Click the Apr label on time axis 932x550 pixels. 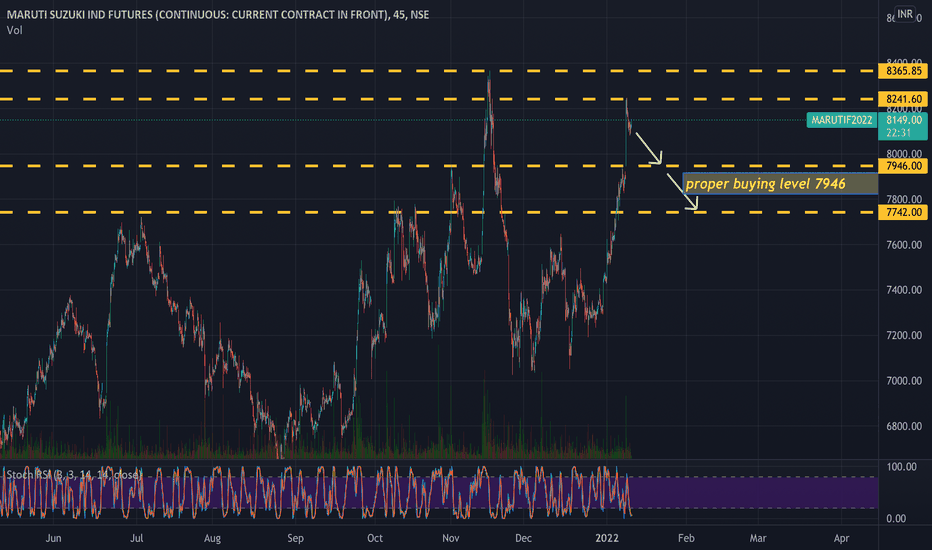(x=841, y=538)
